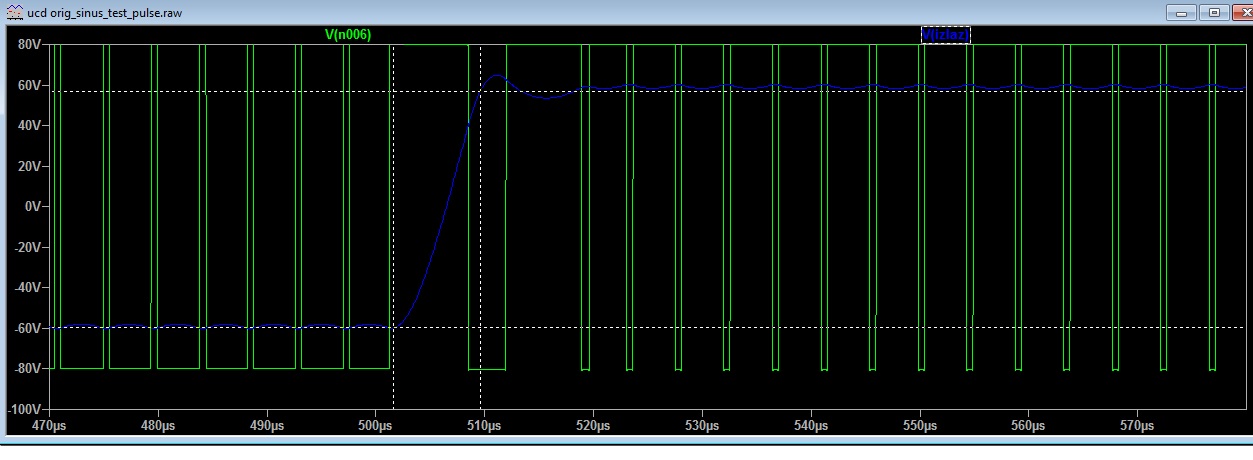This screenshot has width=1253, height=460.
Task: Click the 550µs time axis label
Action: pyautogui.click(x=920, y=426)
